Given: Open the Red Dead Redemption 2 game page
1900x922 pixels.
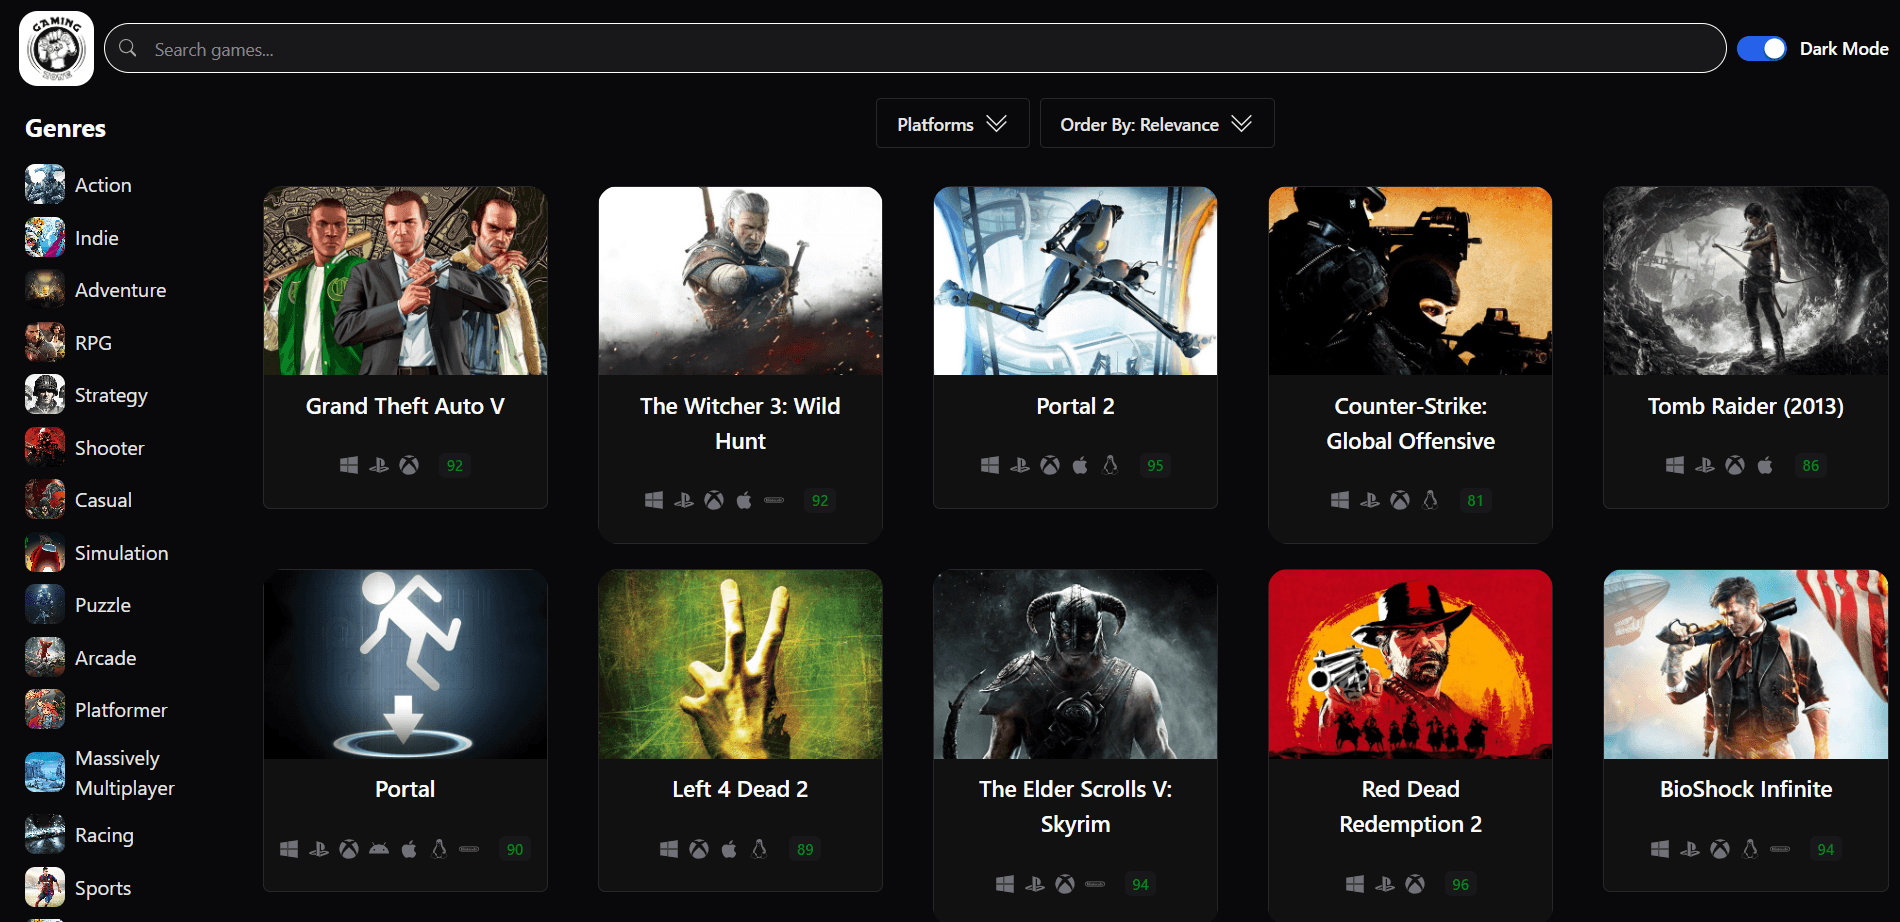Looking at the screenshot, I should pyautogui.click(x=1409, y=806).
